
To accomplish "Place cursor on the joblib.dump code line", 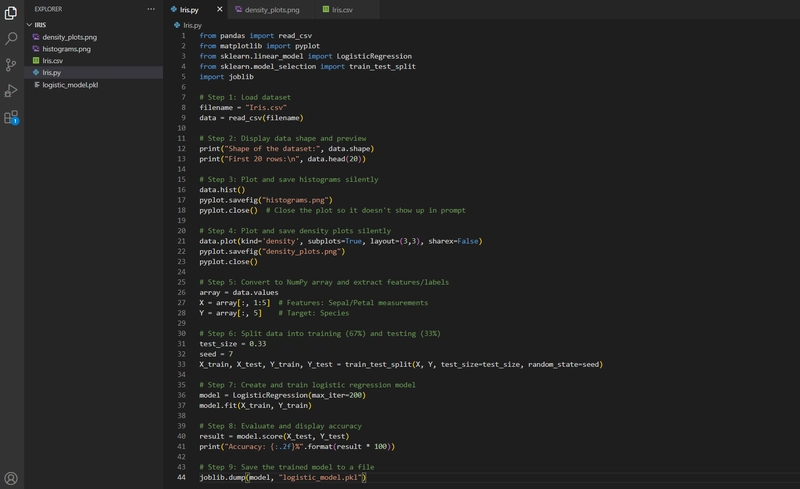I will [283, 477].
